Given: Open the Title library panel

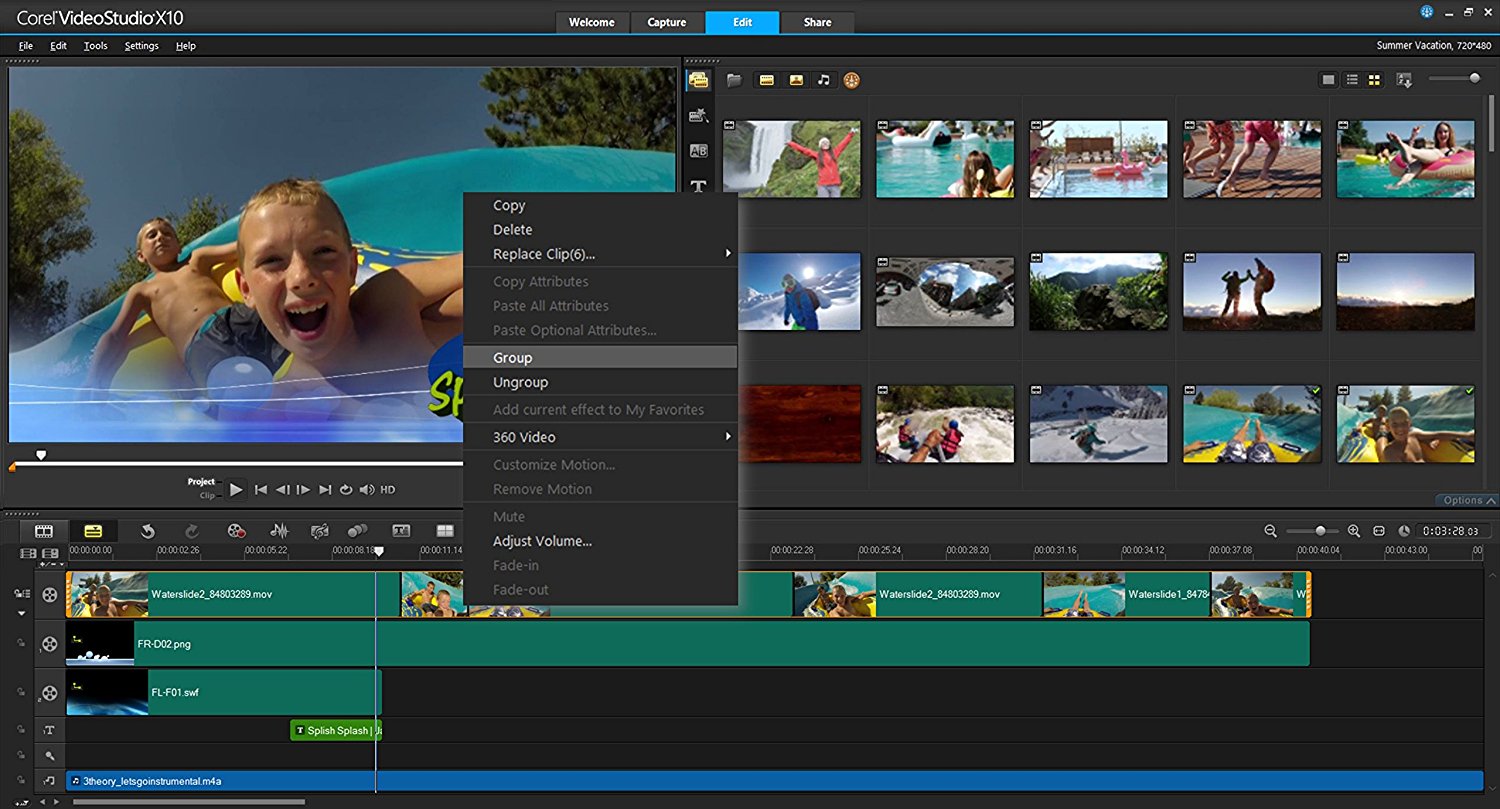Looking at the screenshot, I should [x=699, y=187].
